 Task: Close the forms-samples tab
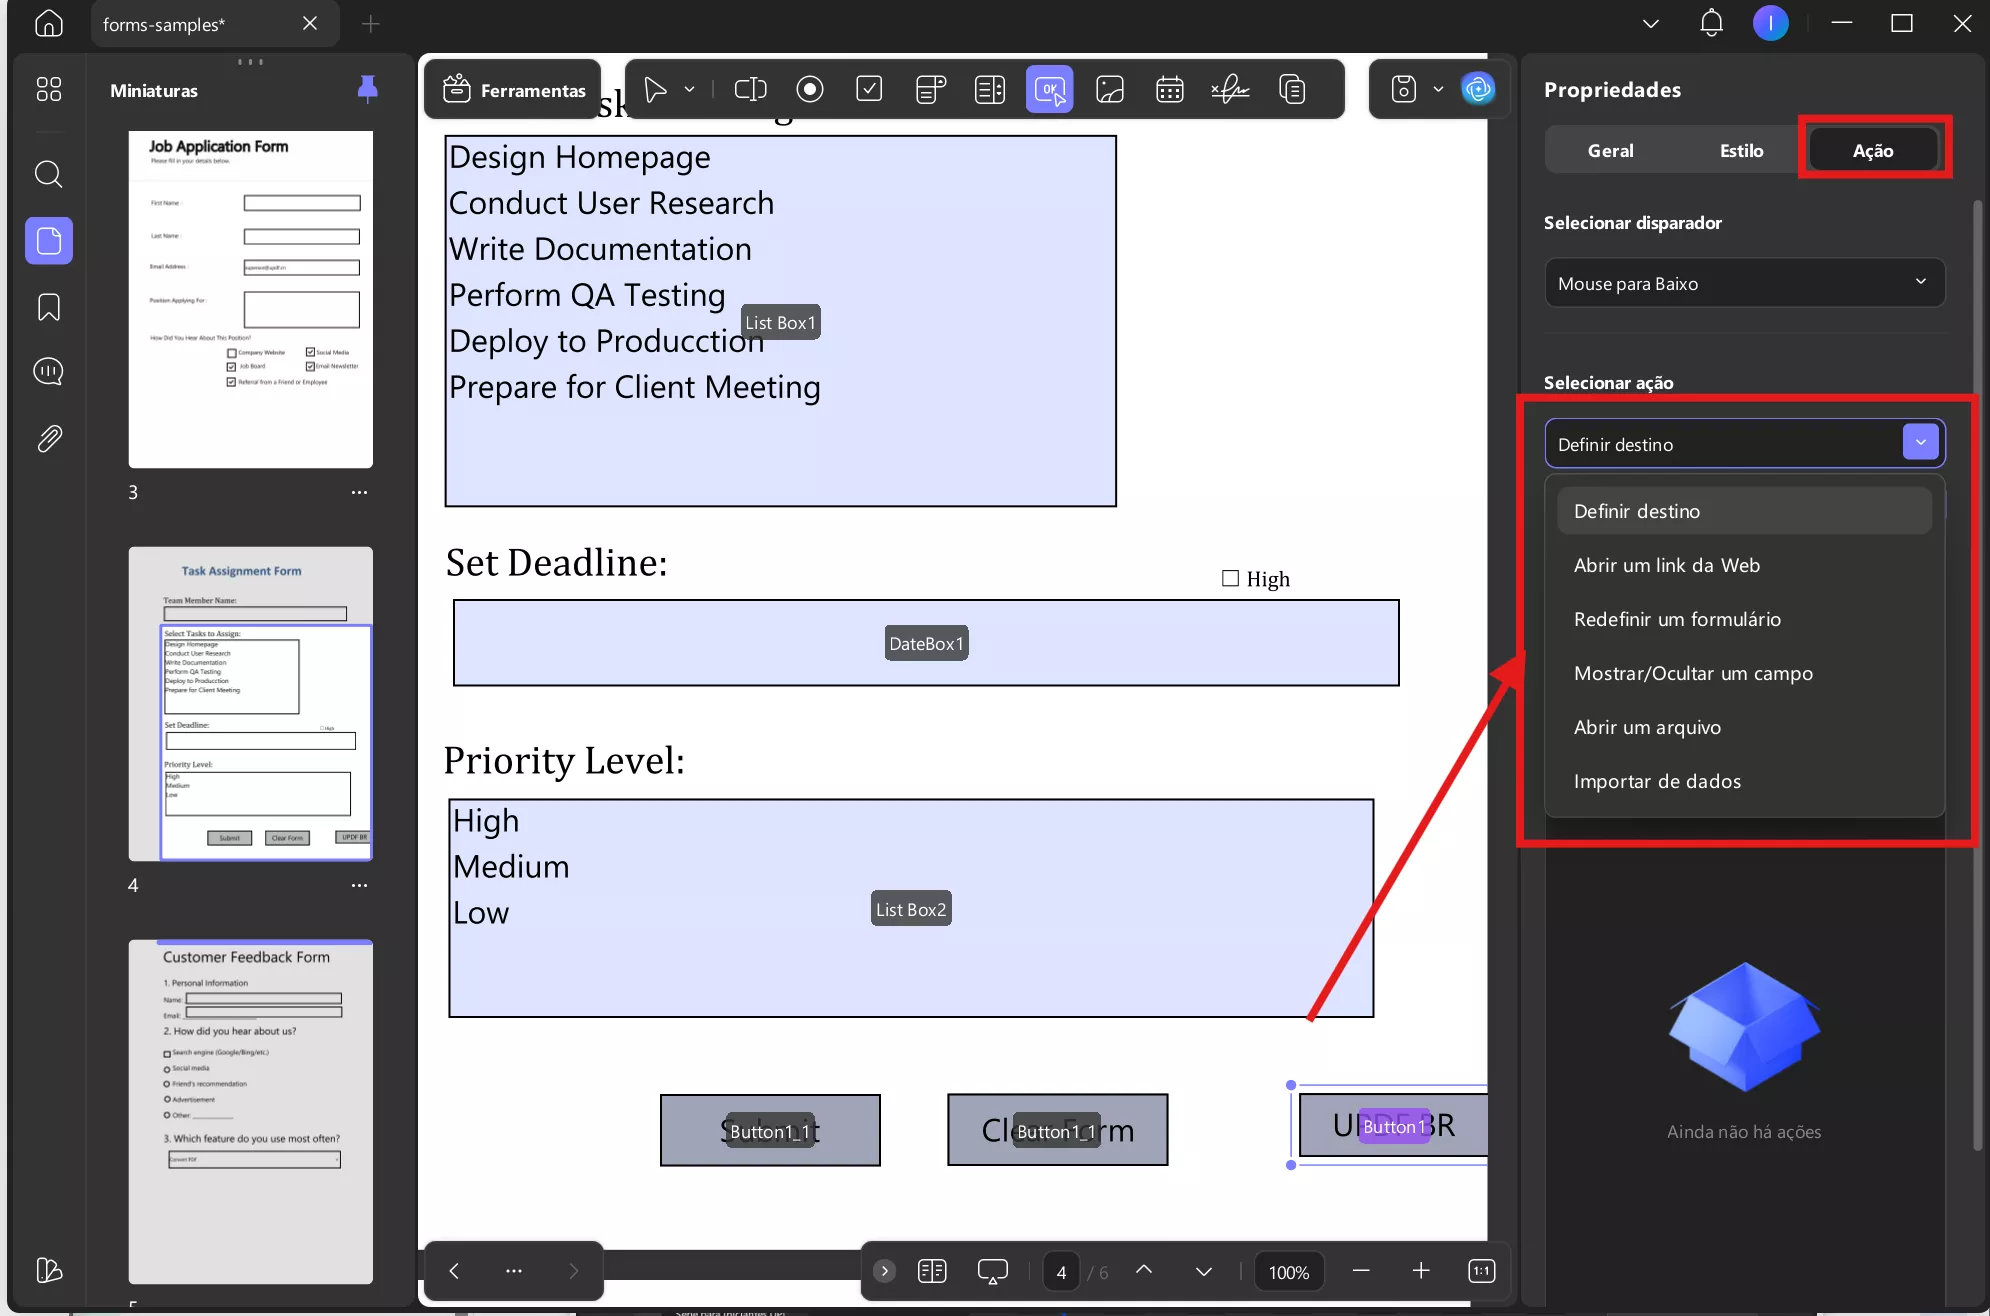pyautogui.click(x=310, y=23)
